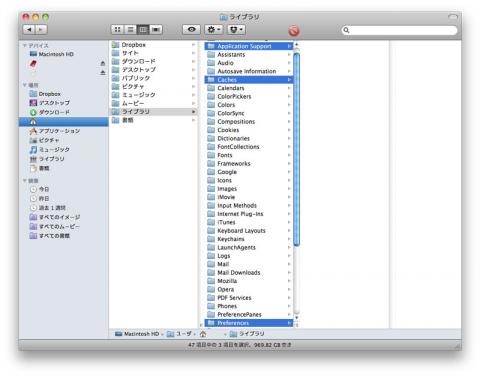Image resolution: width=480 pixels, height=376 pixels.
Task: Collapse the 検索 sidebar section
Action: point(24,180)
